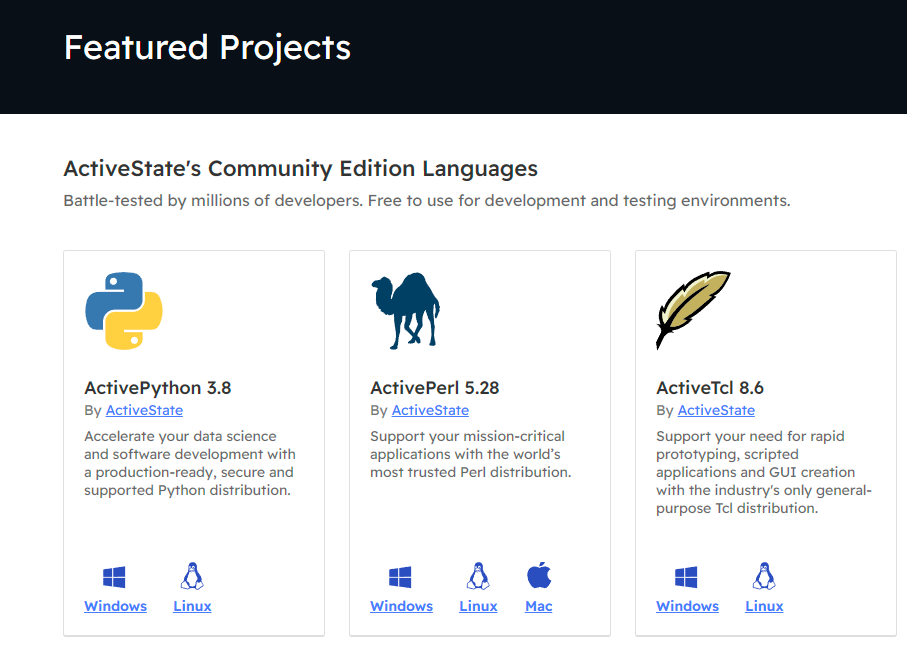Click the Linux penguin icon under ActivePython 3.8
Viewport: 907px width, 653px height.
point(192,576)
